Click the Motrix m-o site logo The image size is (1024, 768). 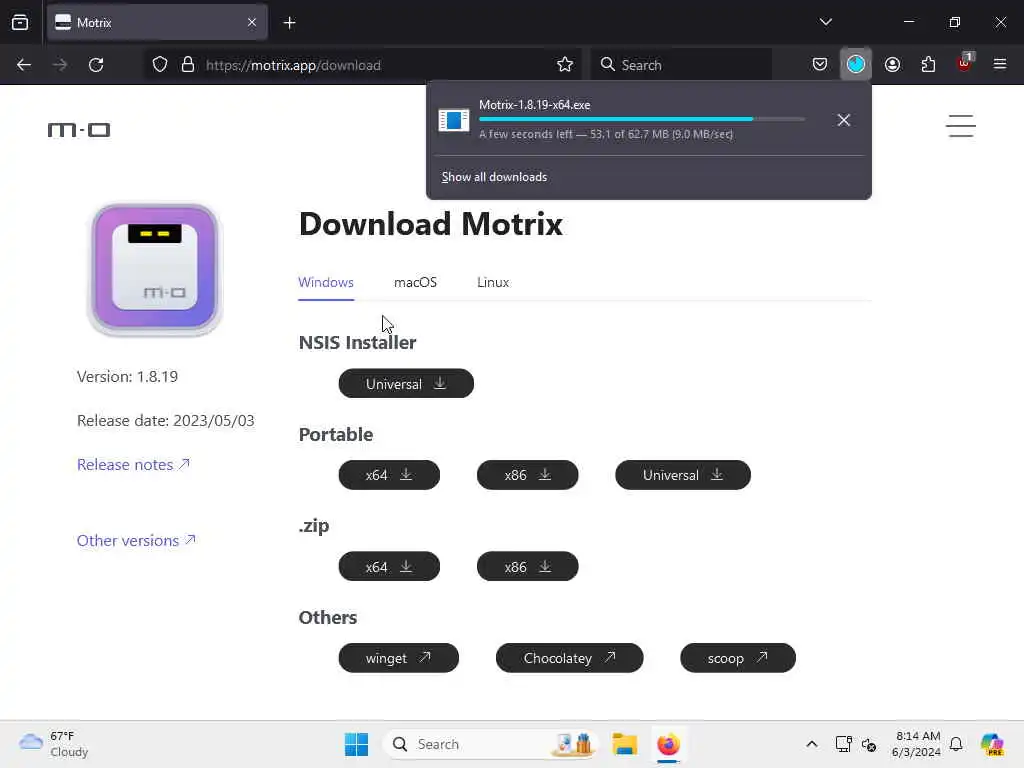(79, 130)
